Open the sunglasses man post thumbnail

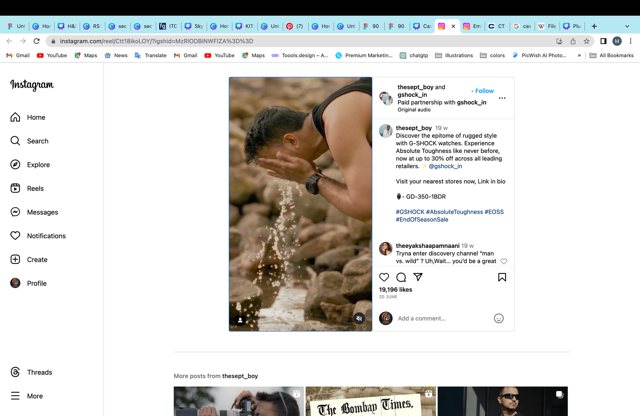tap(502, 401)
